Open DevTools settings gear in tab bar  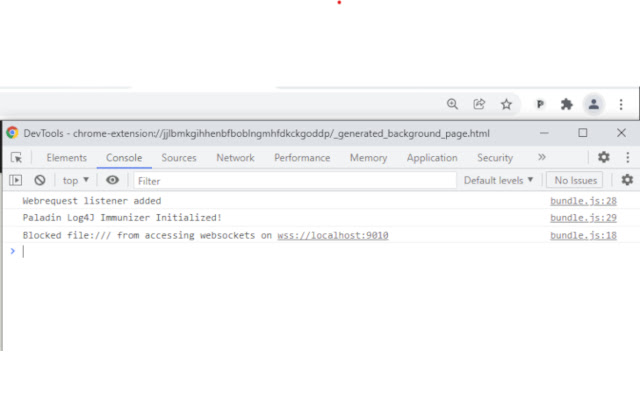tap(604, 157)
